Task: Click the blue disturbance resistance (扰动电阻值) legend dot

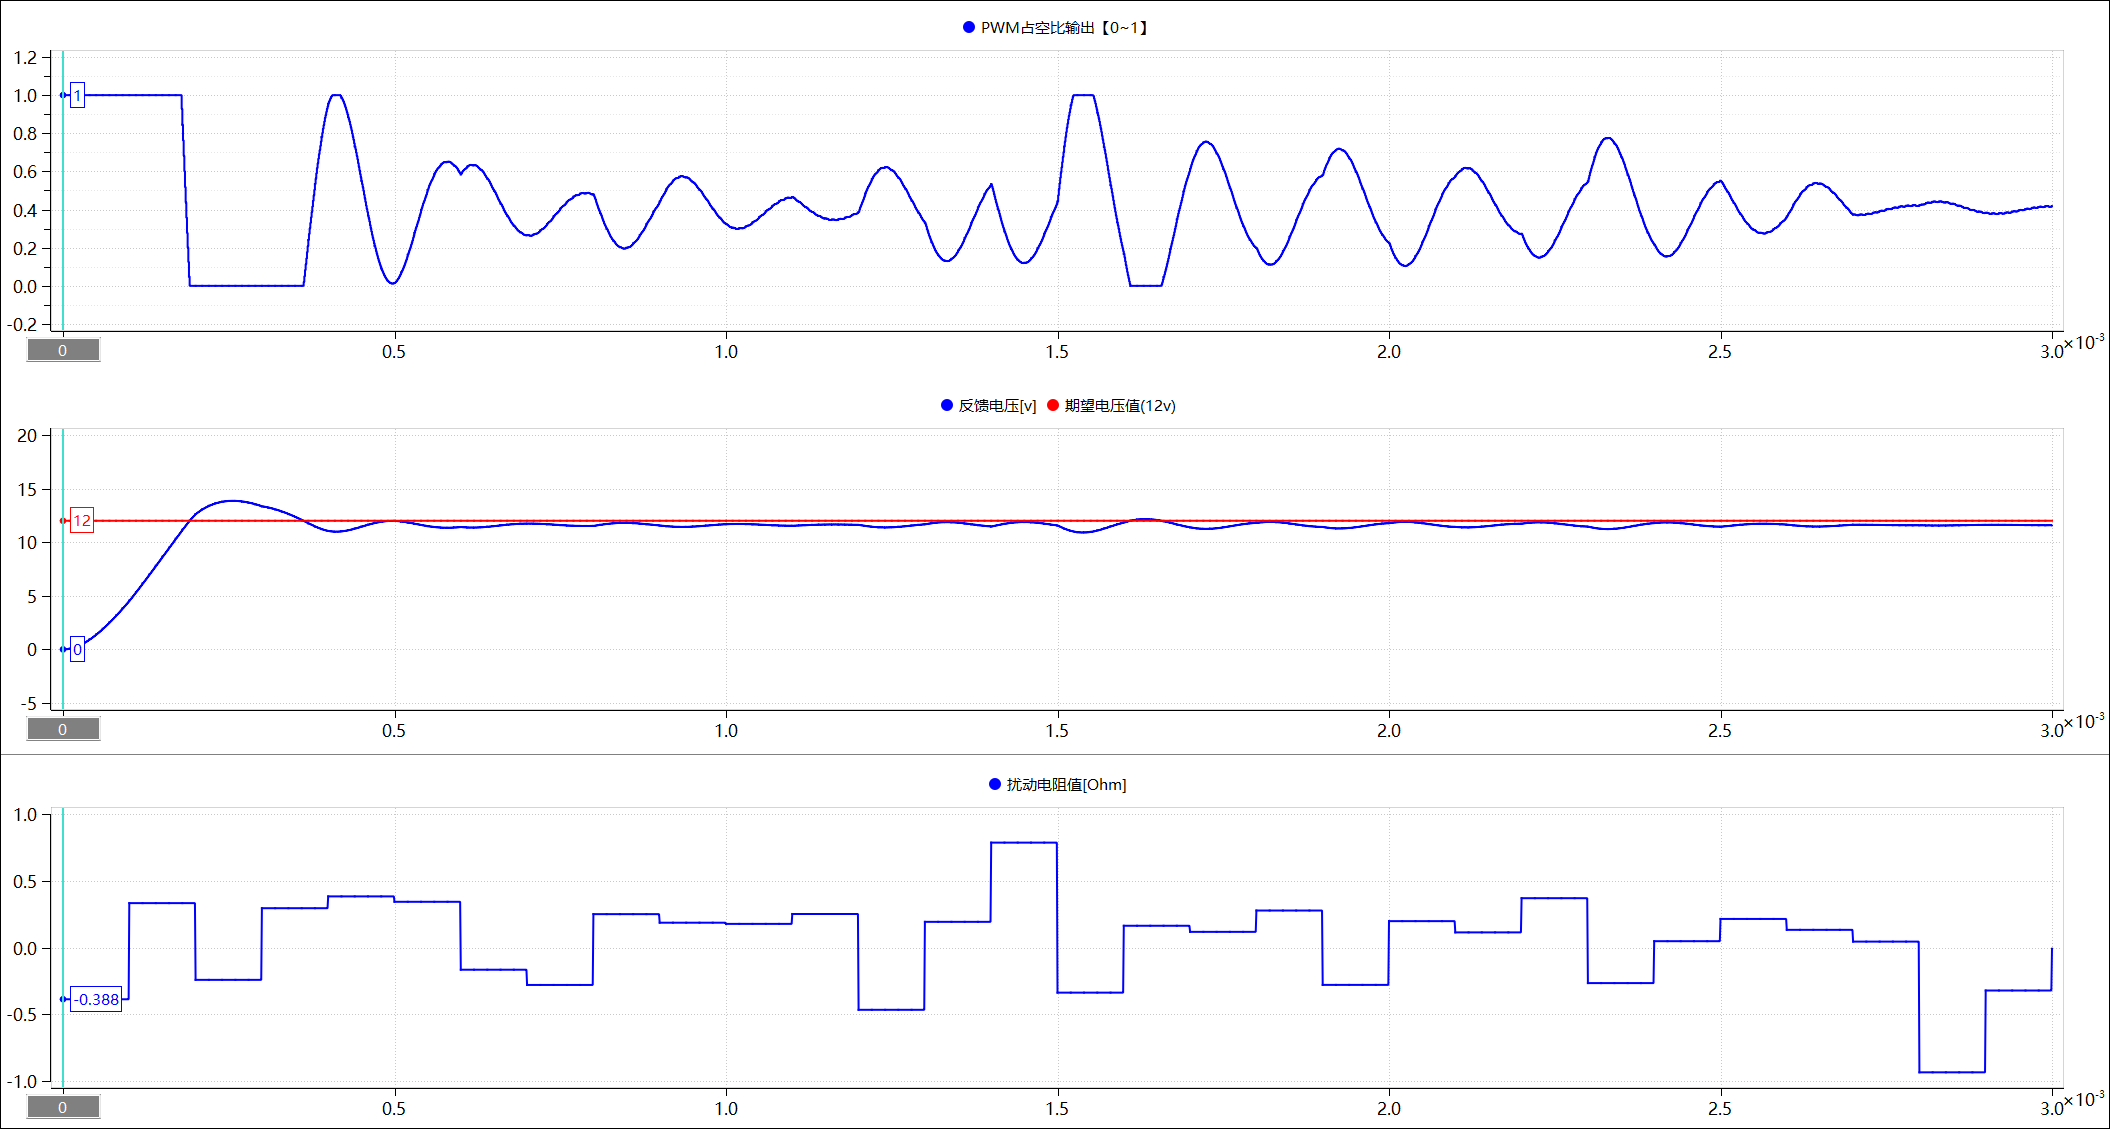Action: pyautogui.click(x=994, y=784)
